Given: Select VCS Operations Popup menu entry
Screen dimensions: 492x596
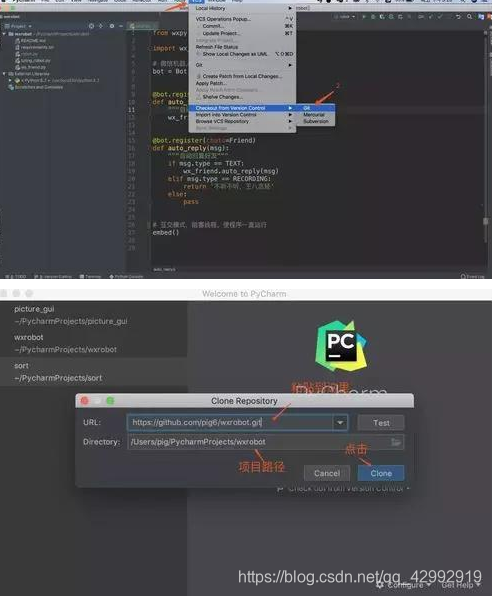Looking at the screenshot, I should click(242, 19).
